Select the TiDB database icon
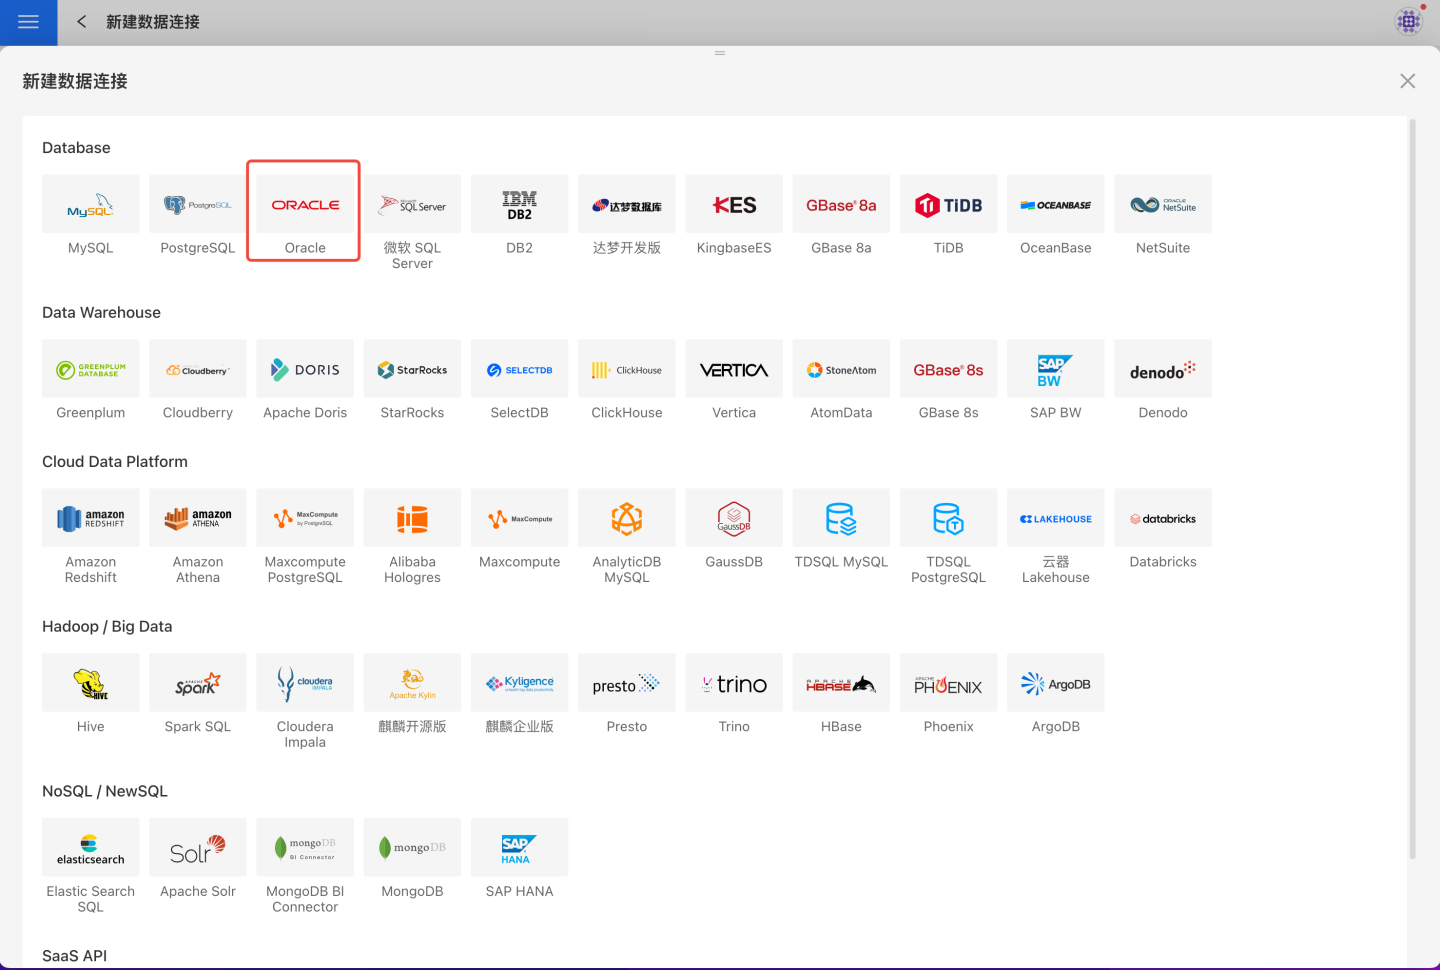The image size is (1440, 970). pos(948,205)
